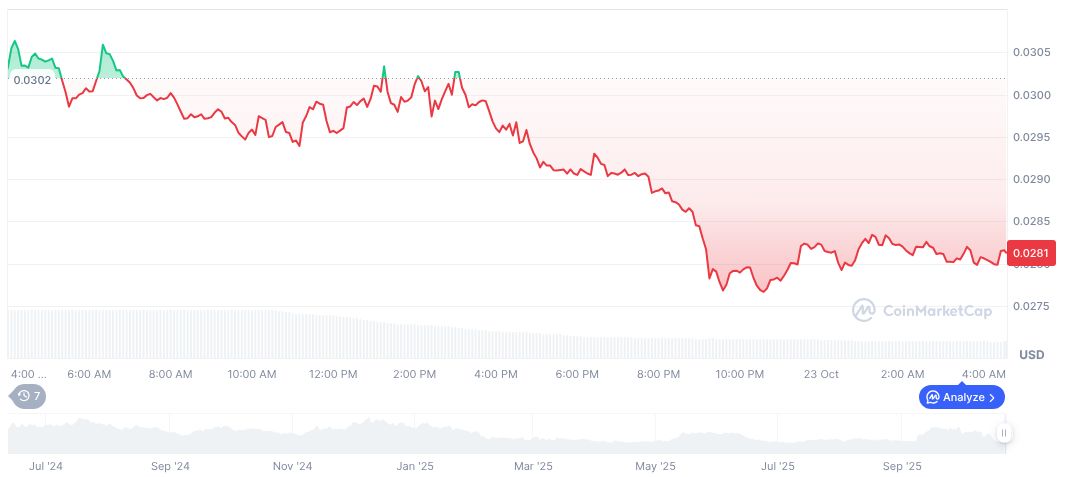Select Jan '25 in the range navigator
Viewport: 1072px width, 477px height.
click(415, 466)
